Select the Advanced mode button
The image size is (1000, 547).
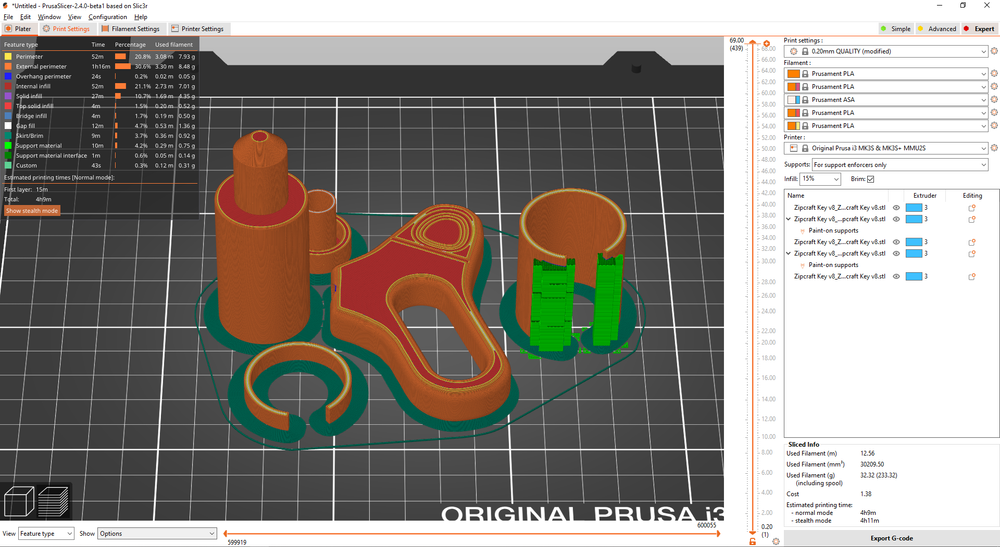click(x=938, y=29)
